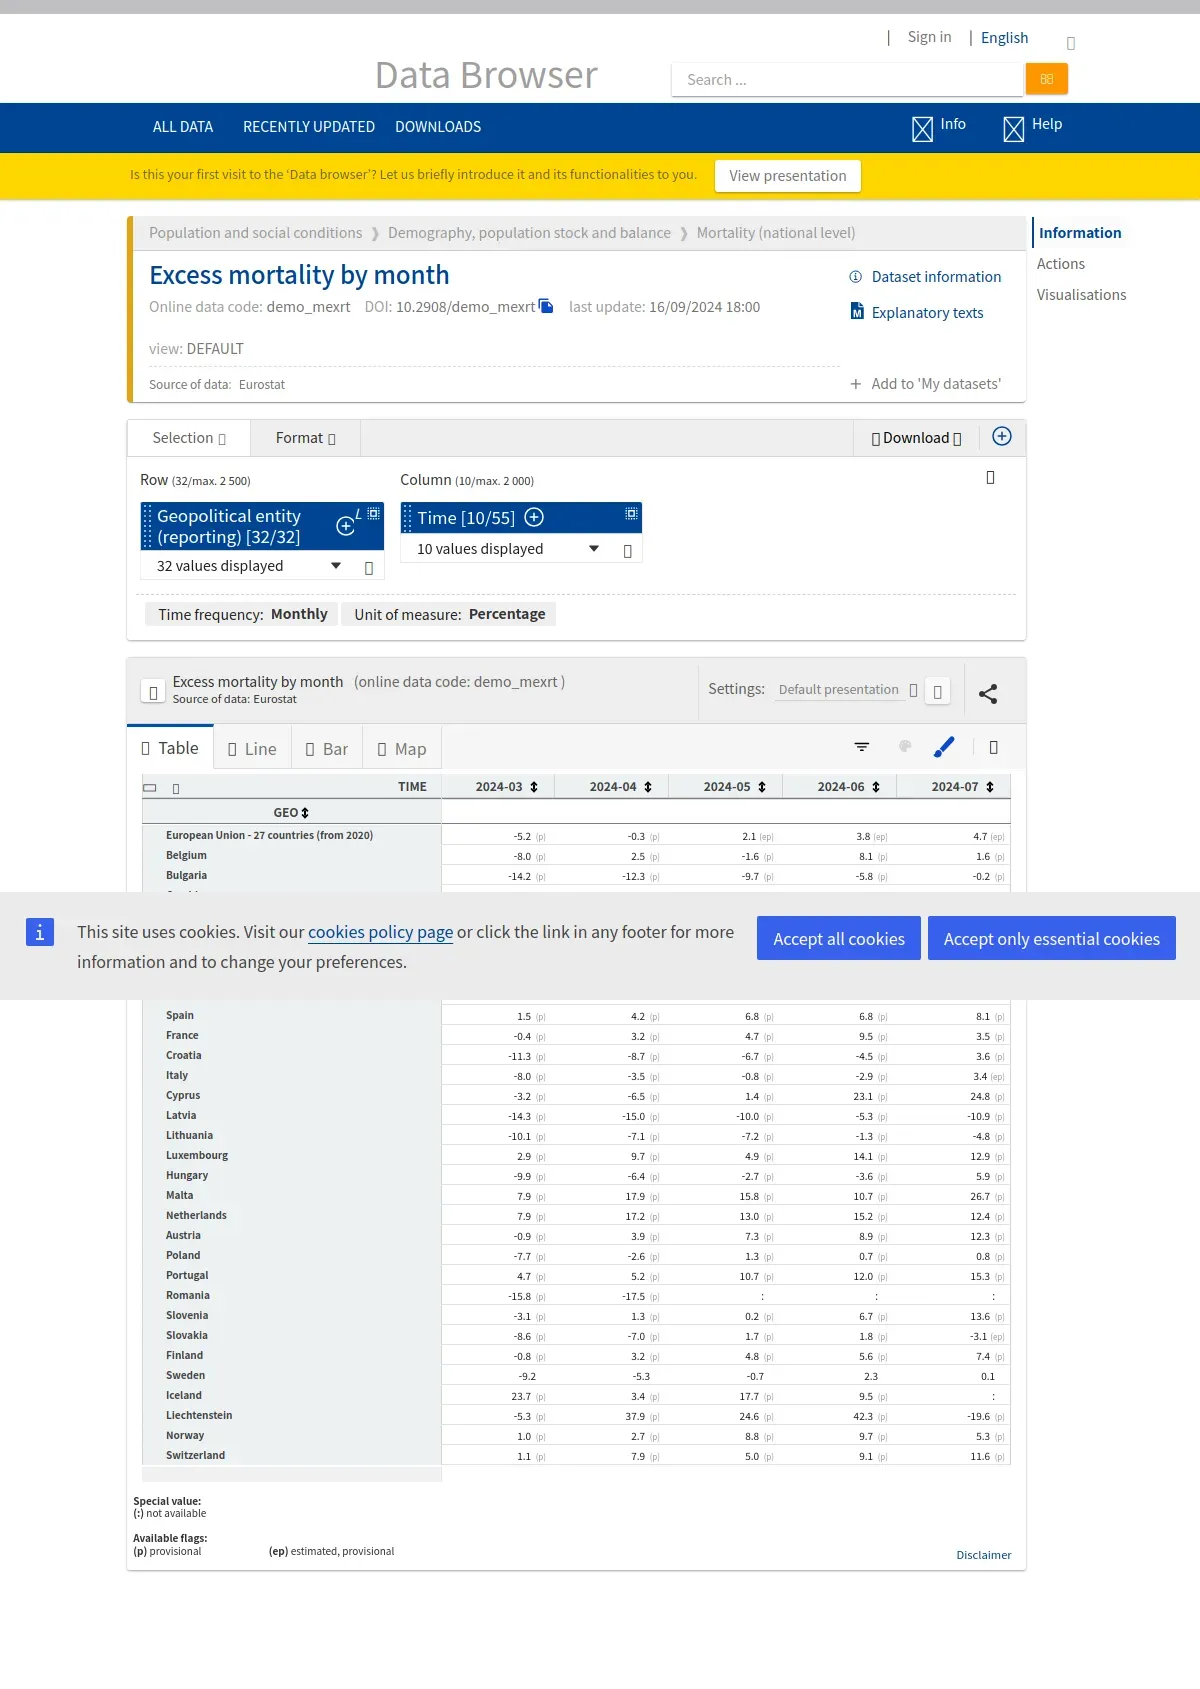The width and height of the screenshot is (1200, 1689).
Task: Sort by the 2024-05 column arrows
Action: [x=762, y=787]
